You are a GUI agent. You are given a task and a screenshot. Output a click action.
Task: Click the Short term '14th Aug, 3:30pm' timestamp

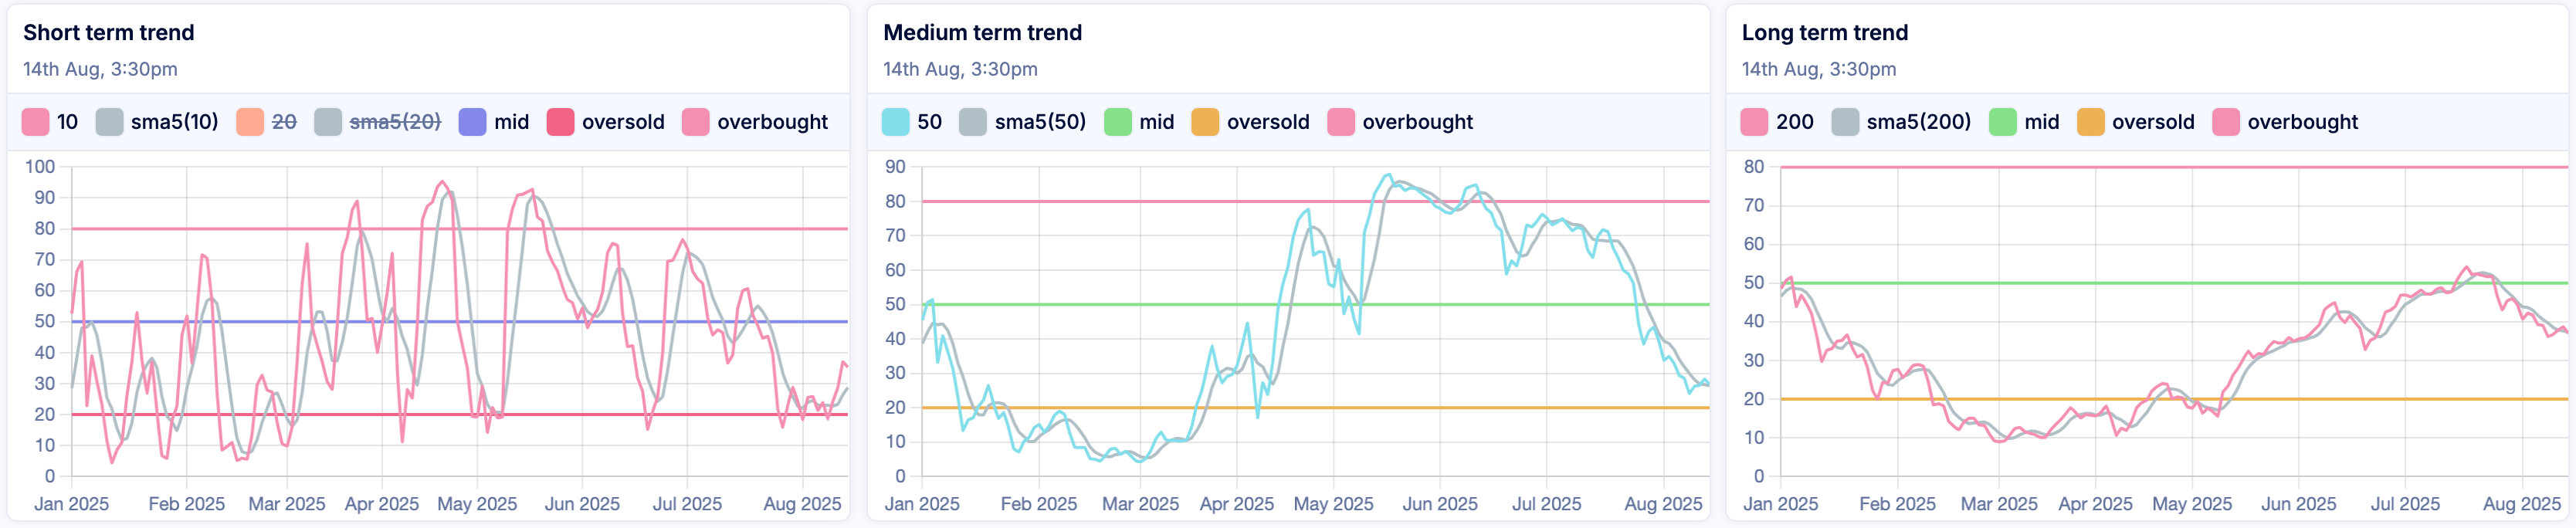click(100, 69)
